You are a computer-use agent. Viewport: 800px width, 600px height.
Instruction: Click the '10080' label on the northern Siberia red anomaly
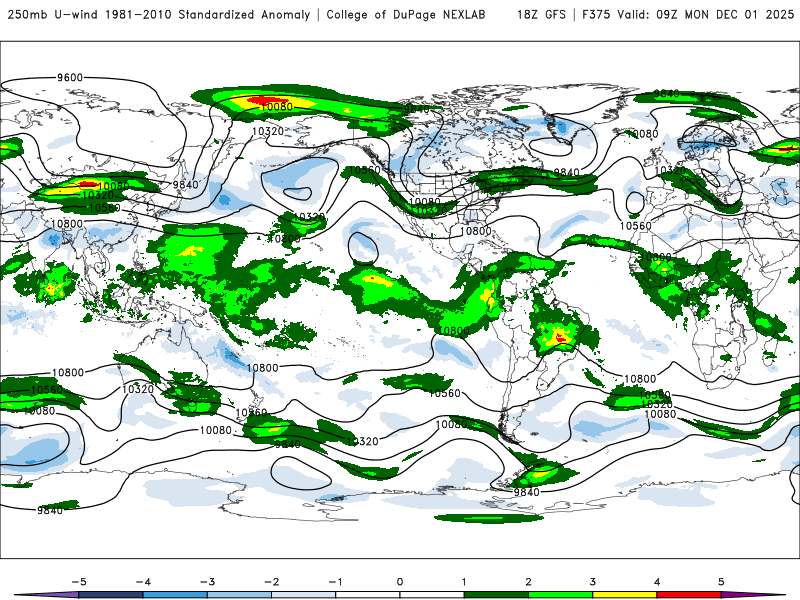[x=277, y=107]
